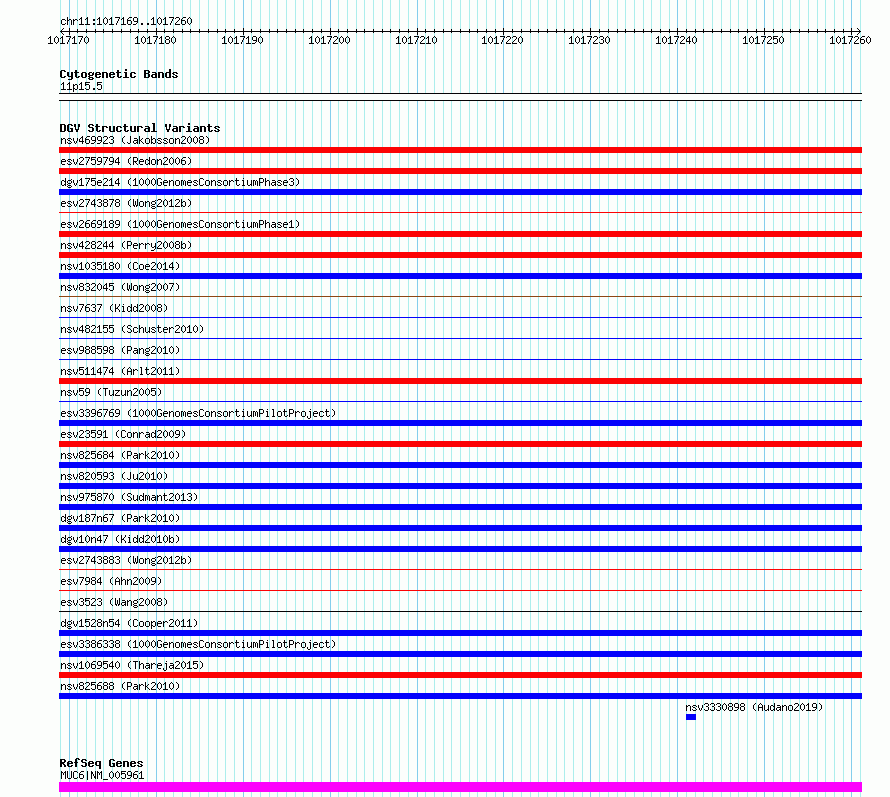The height and width of the screenshot is (797, 890).
Task: Click dgv187n67 (Park2010) variant label
Action: (x=120, y=518)
